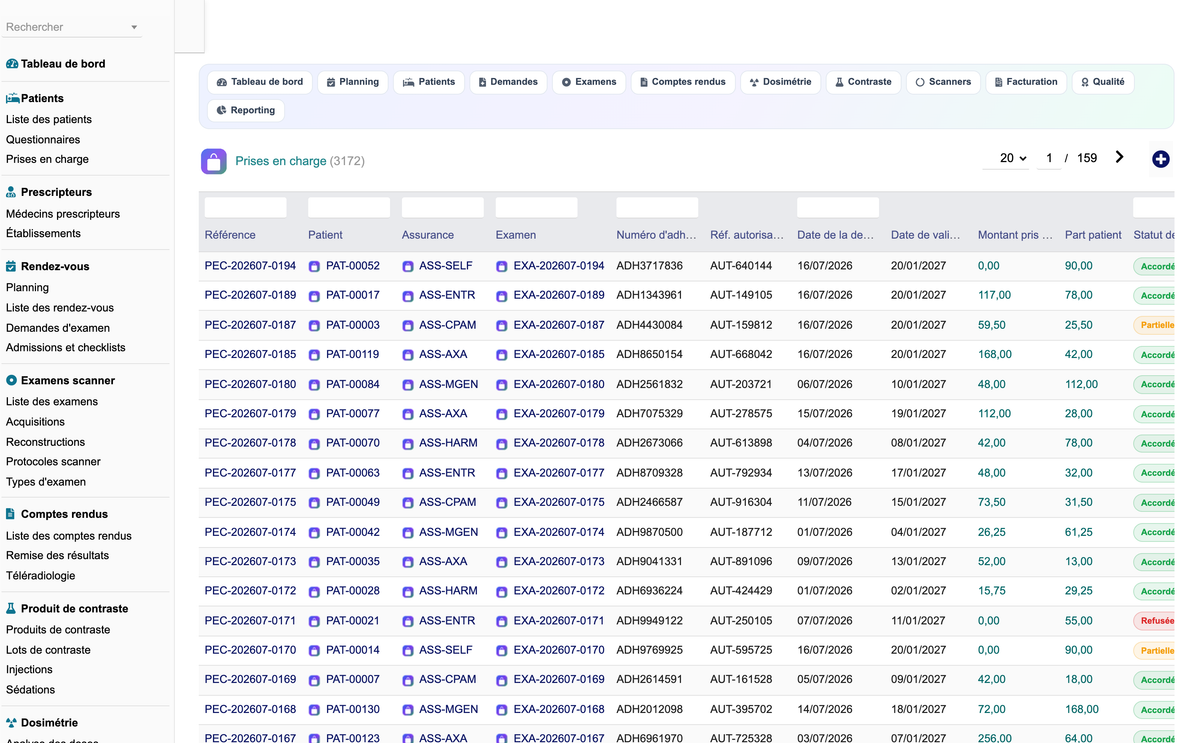Screen dimensions: 1200x743
Task: Open insurance link ASS-HARM in PEC-202607-0172 row
Action: 448,592
